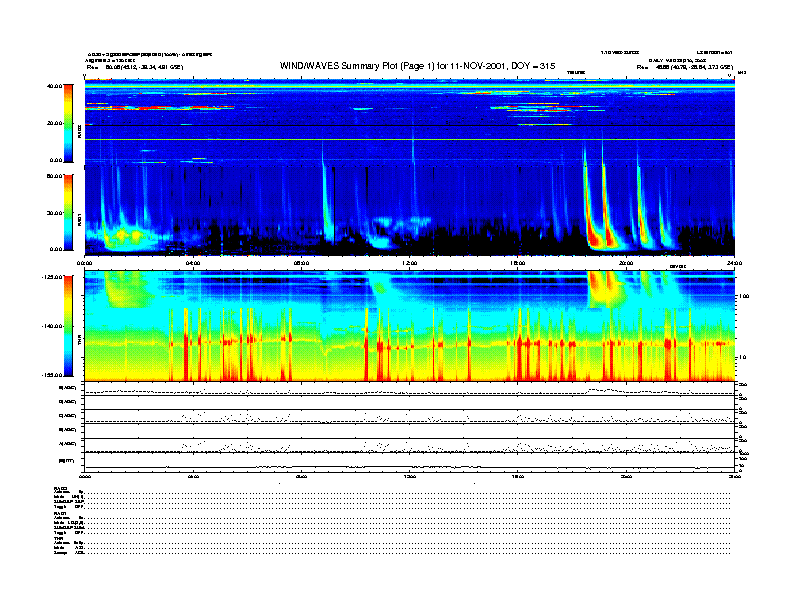Click the 24:00 tick label below RAD1 panel
Image resolution: width=792 pixels, height=612 pixels.
734,263
